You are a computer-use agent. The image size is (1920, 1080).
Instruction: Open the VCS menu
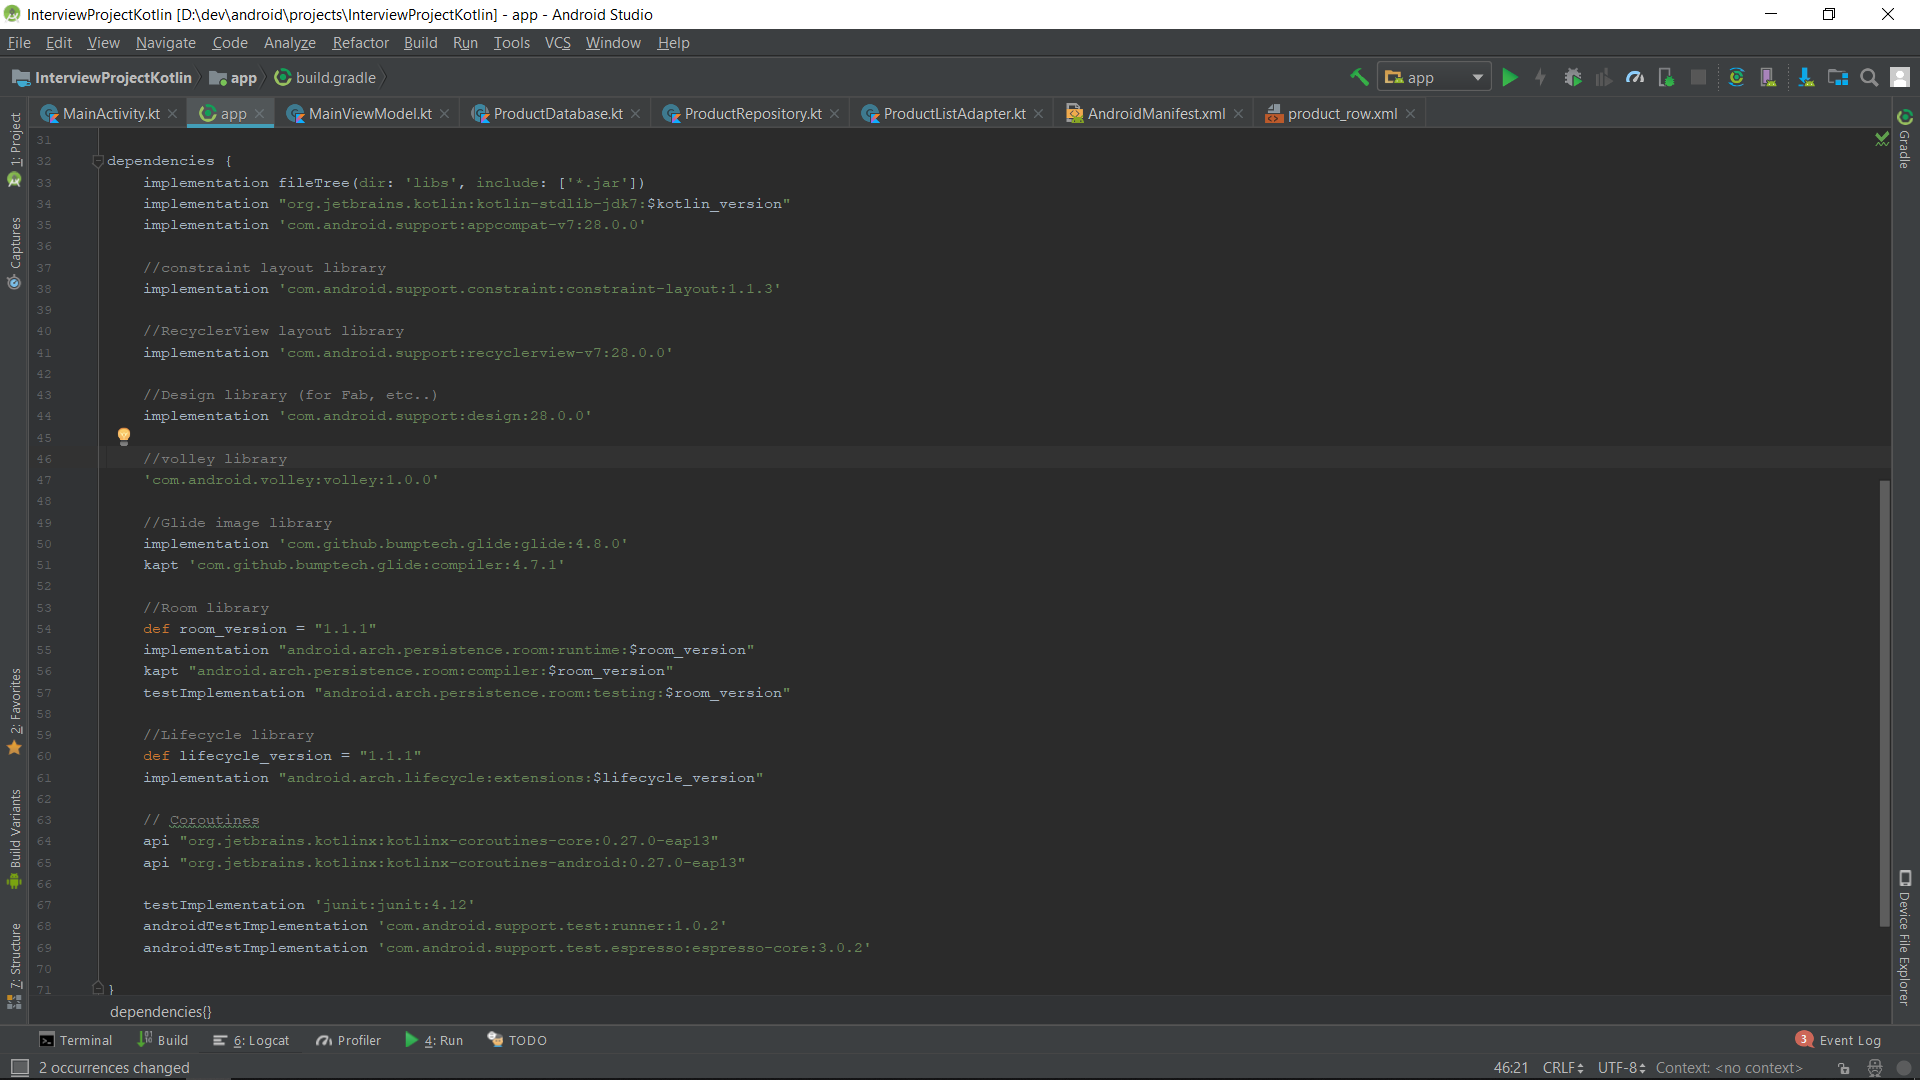(558, 43)
